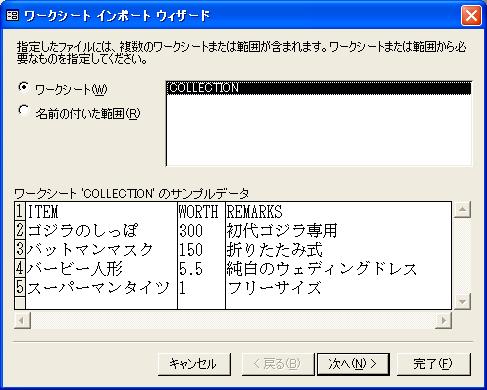The height and width of the screenshot is (390, 487).
Task: Click the wizard title bar icon
Action: click(x=13, y=15)
